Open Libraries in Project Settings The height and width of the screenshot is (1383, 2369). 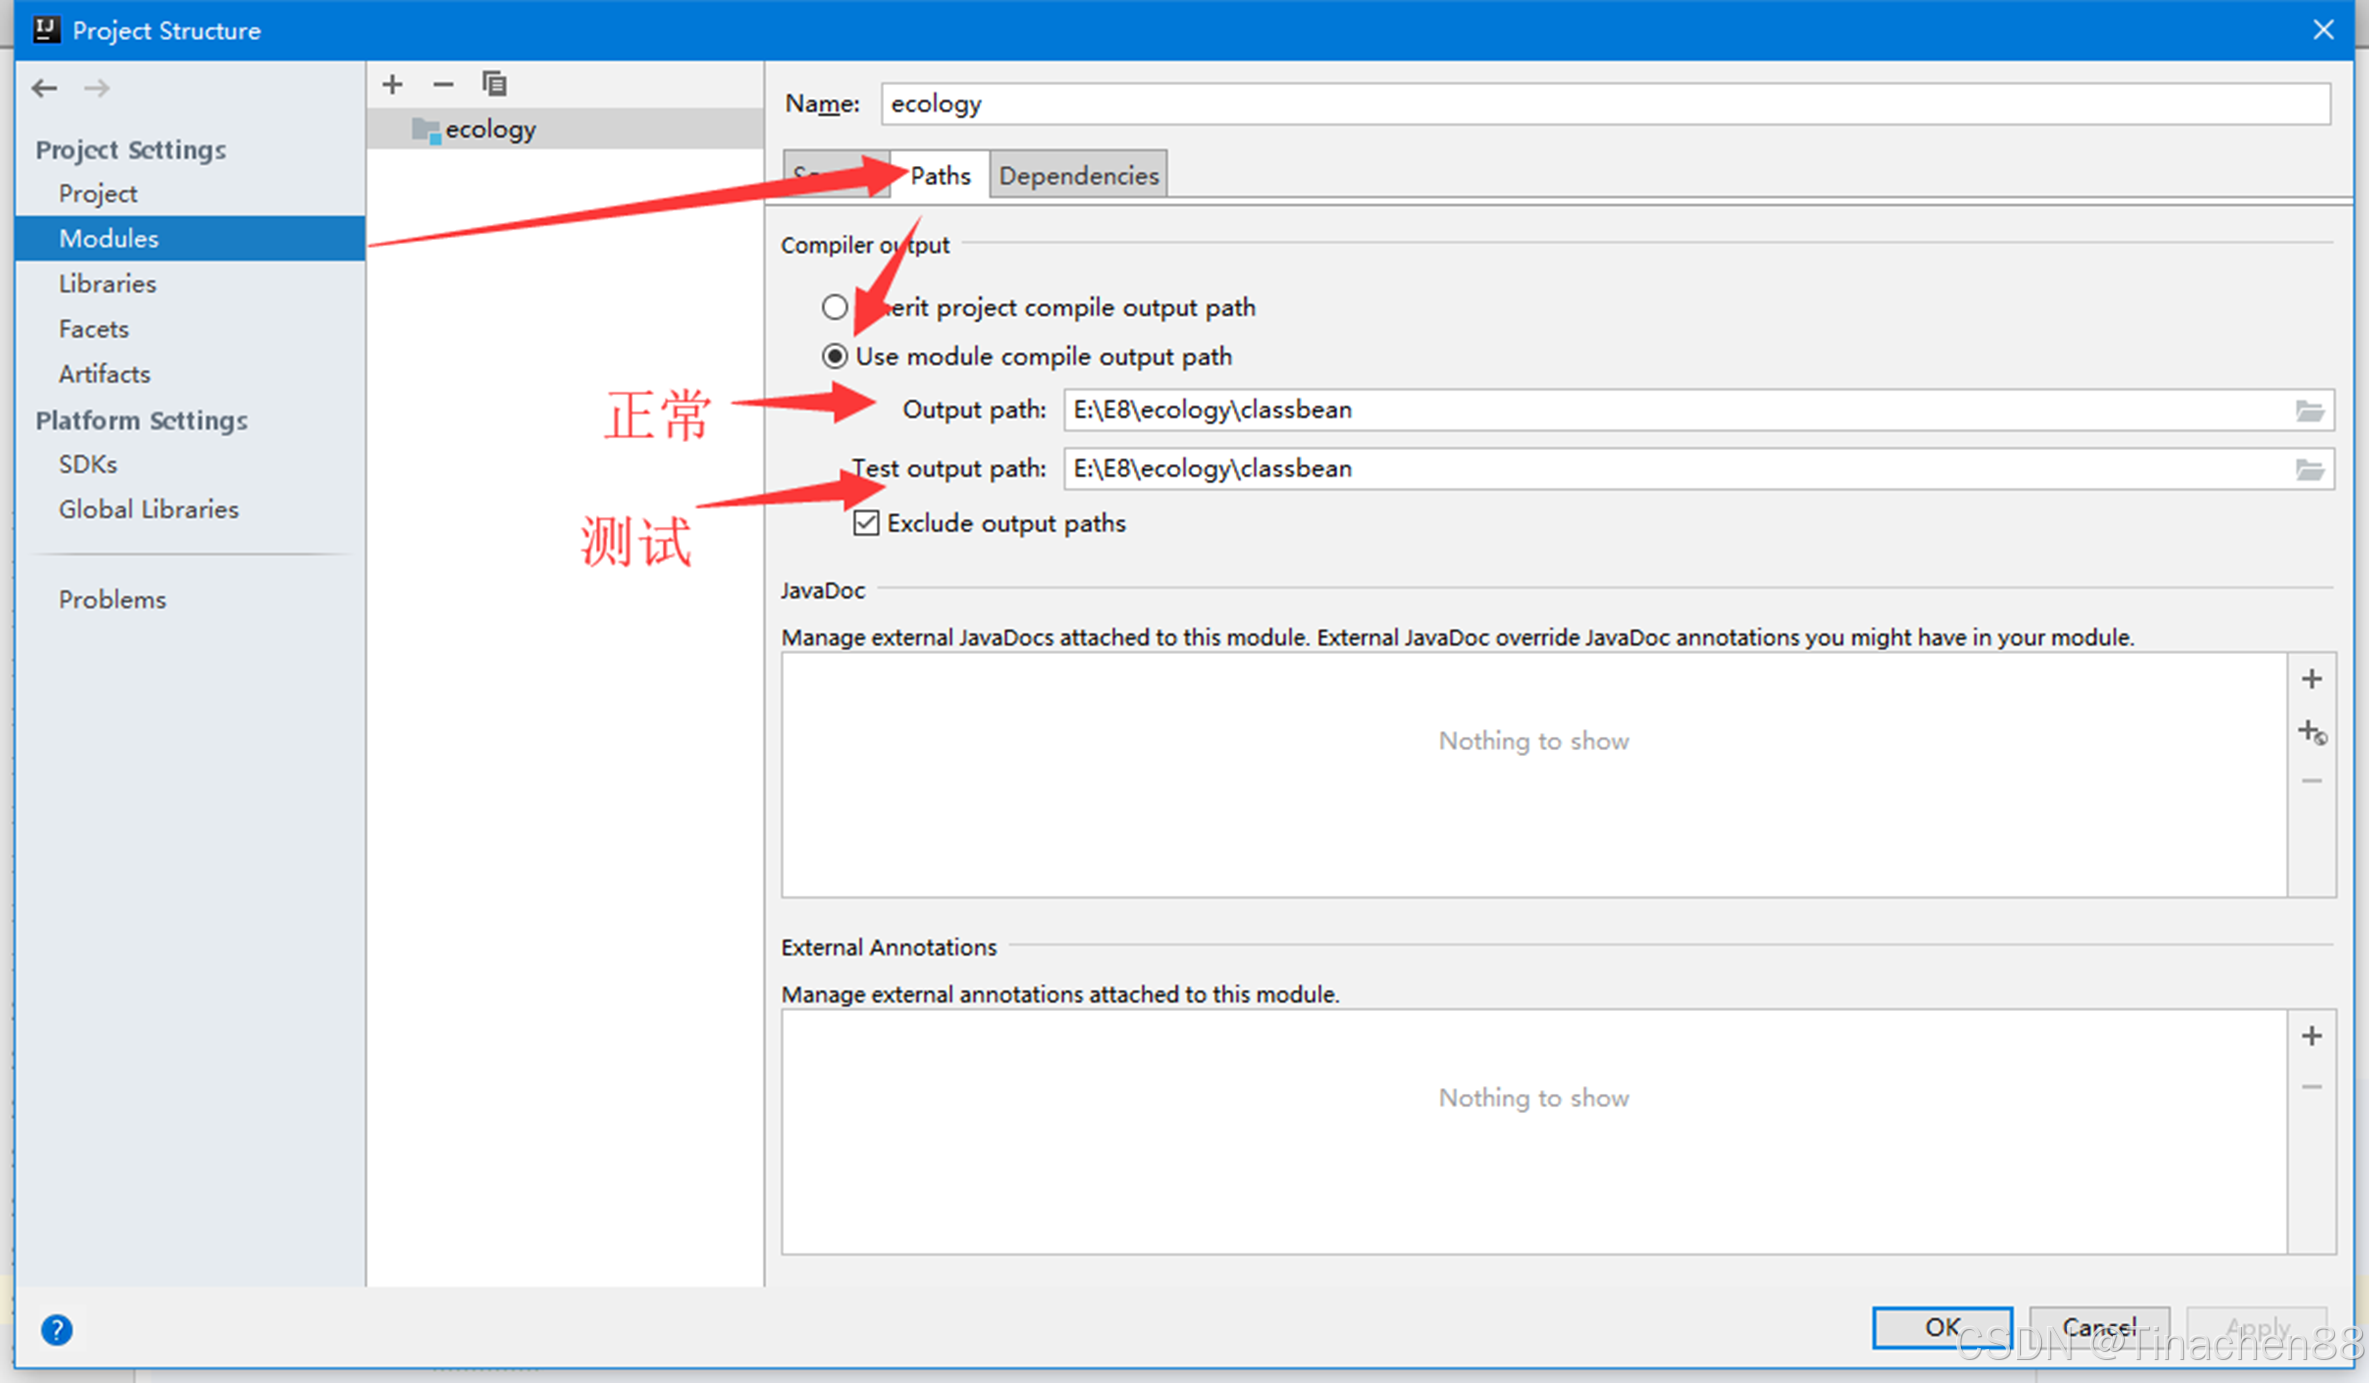pos(107,284)
